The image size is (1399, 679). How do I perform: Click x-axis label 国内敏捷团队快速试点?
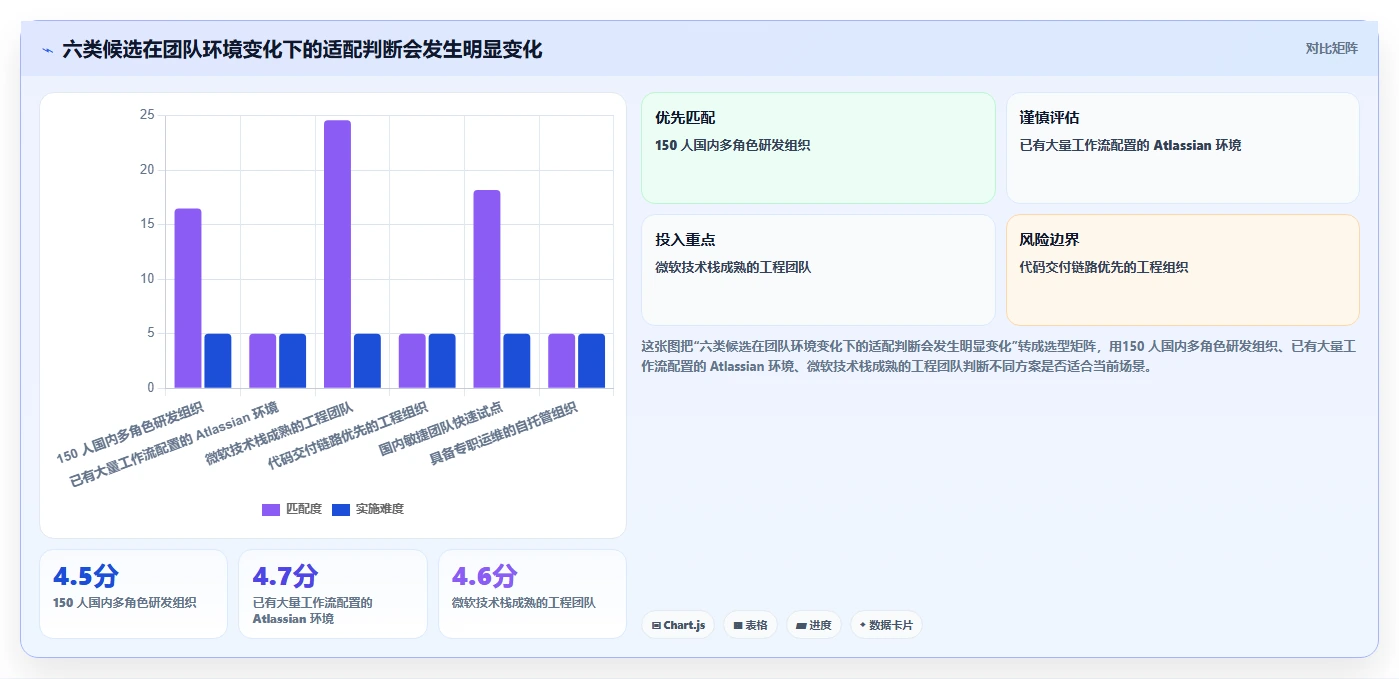pos(441,428)
